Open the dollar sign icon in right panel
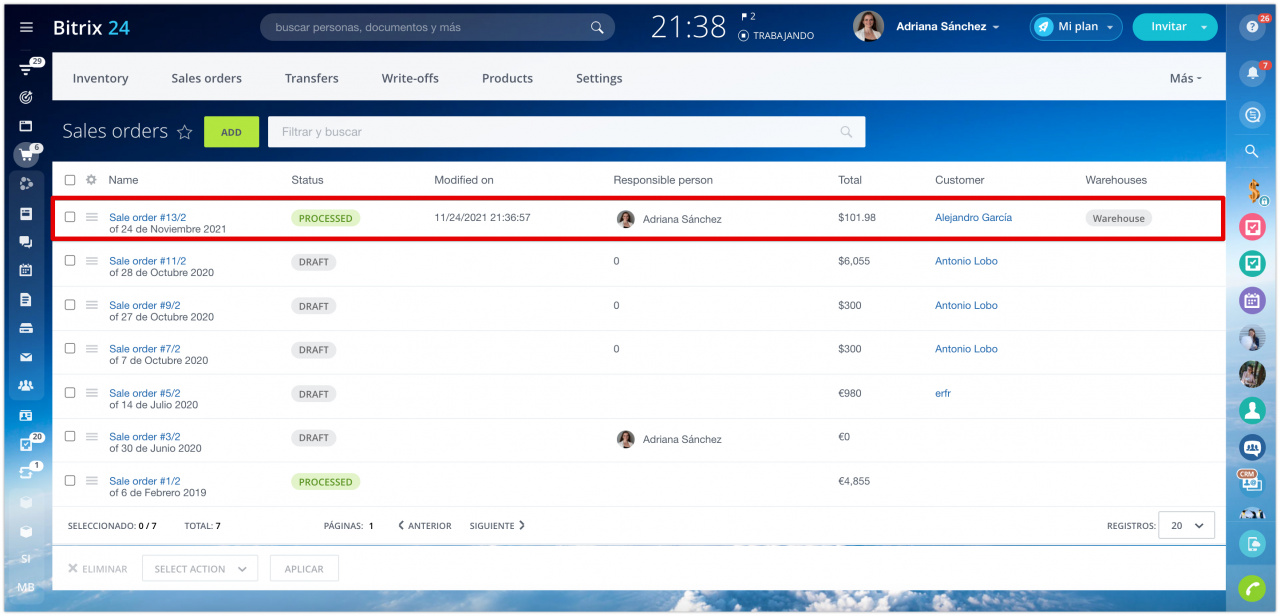1280x616 pixels. click(x=1252, y=190)
